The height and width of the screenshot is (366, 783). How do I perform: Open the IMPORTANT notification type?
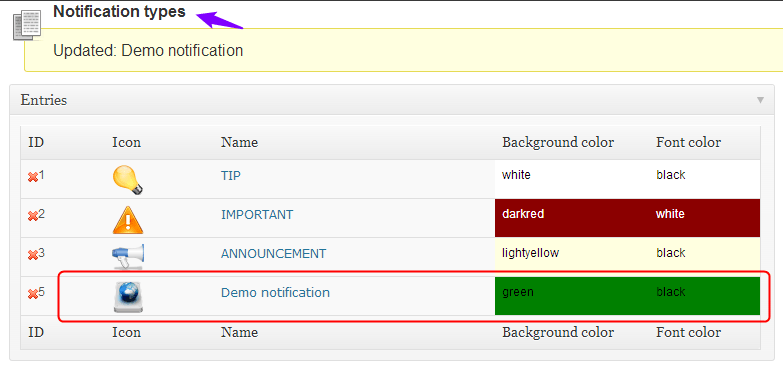click(257, 215)
